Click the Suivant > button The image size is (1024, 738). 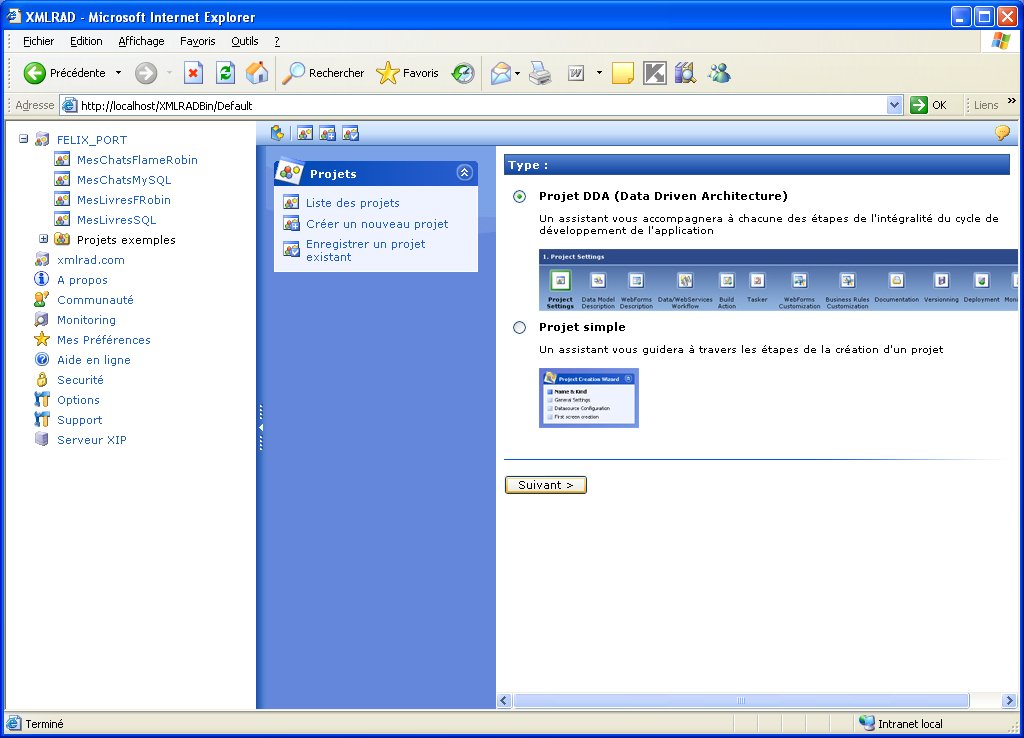point(545,485)
